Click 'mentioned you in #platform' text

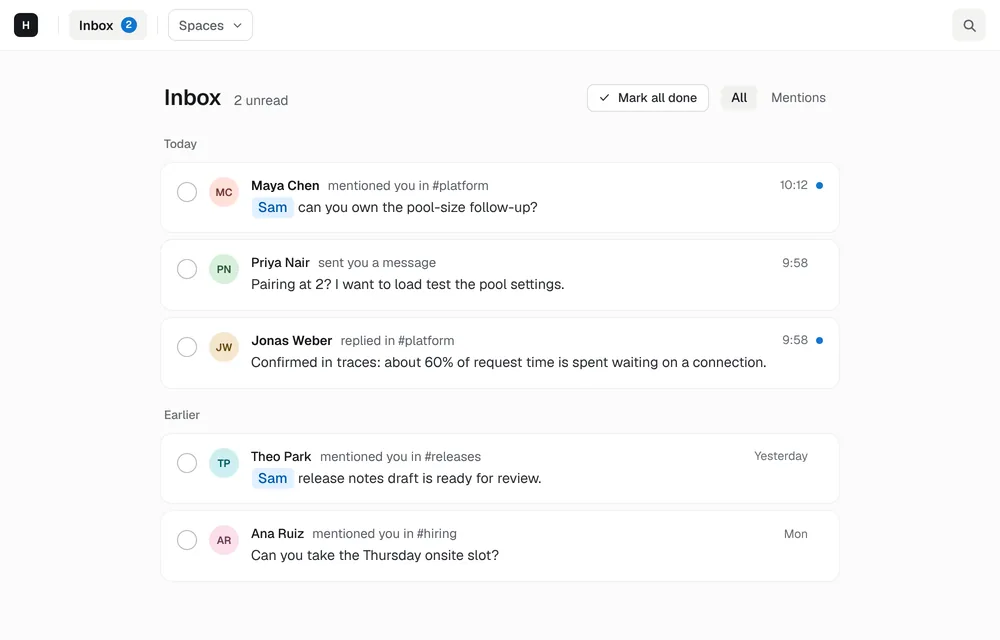click(408, 185)
